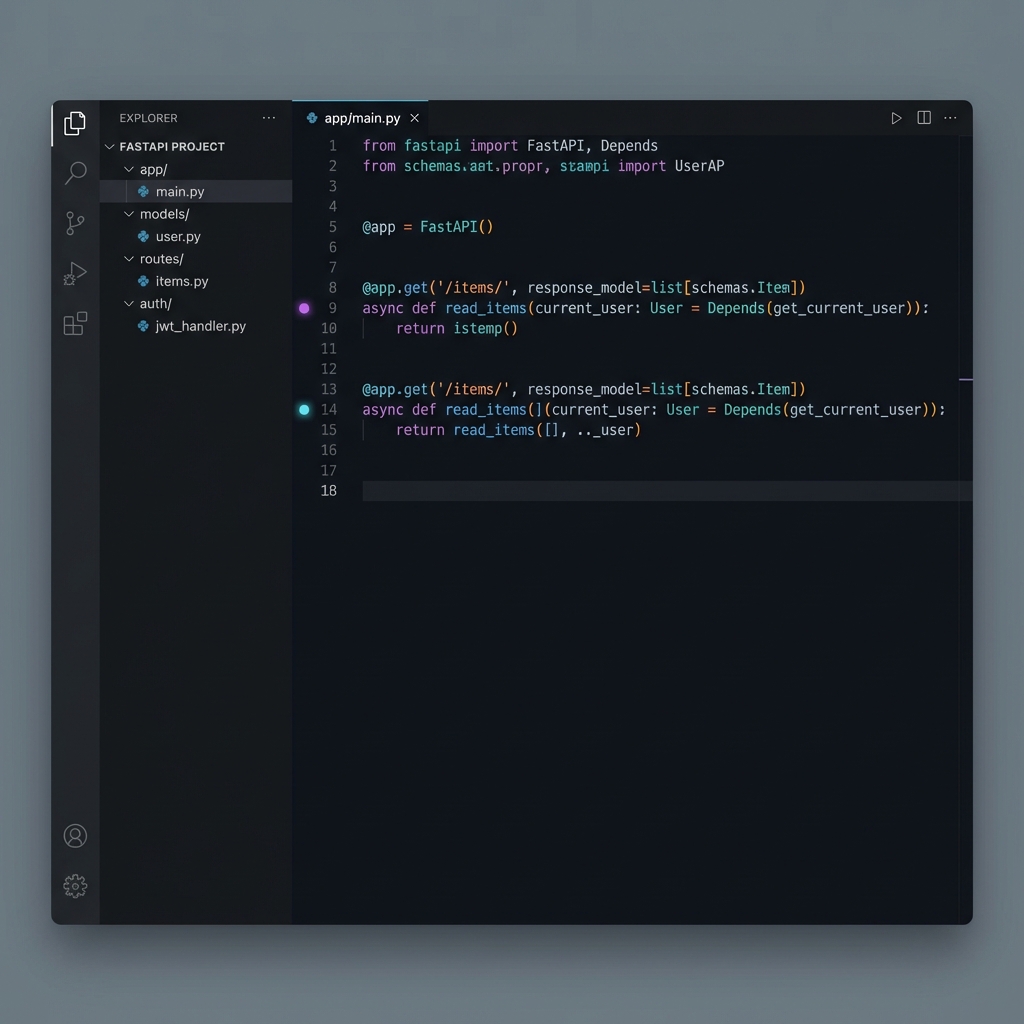
Task: Open the split editor control
Action: 923,117
